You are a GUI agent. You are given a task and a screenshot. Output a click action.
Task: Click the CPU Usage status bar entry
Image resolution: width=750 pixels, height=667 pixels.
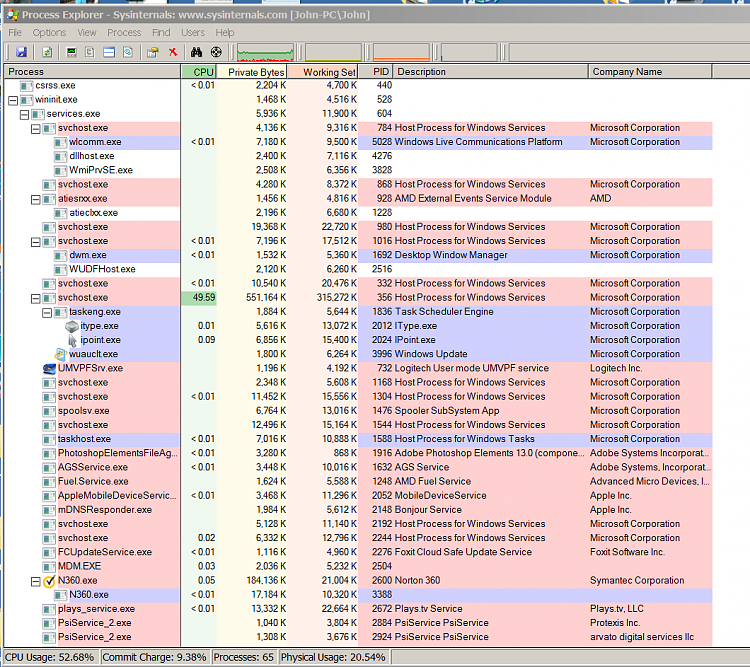(x=50, y=657)
